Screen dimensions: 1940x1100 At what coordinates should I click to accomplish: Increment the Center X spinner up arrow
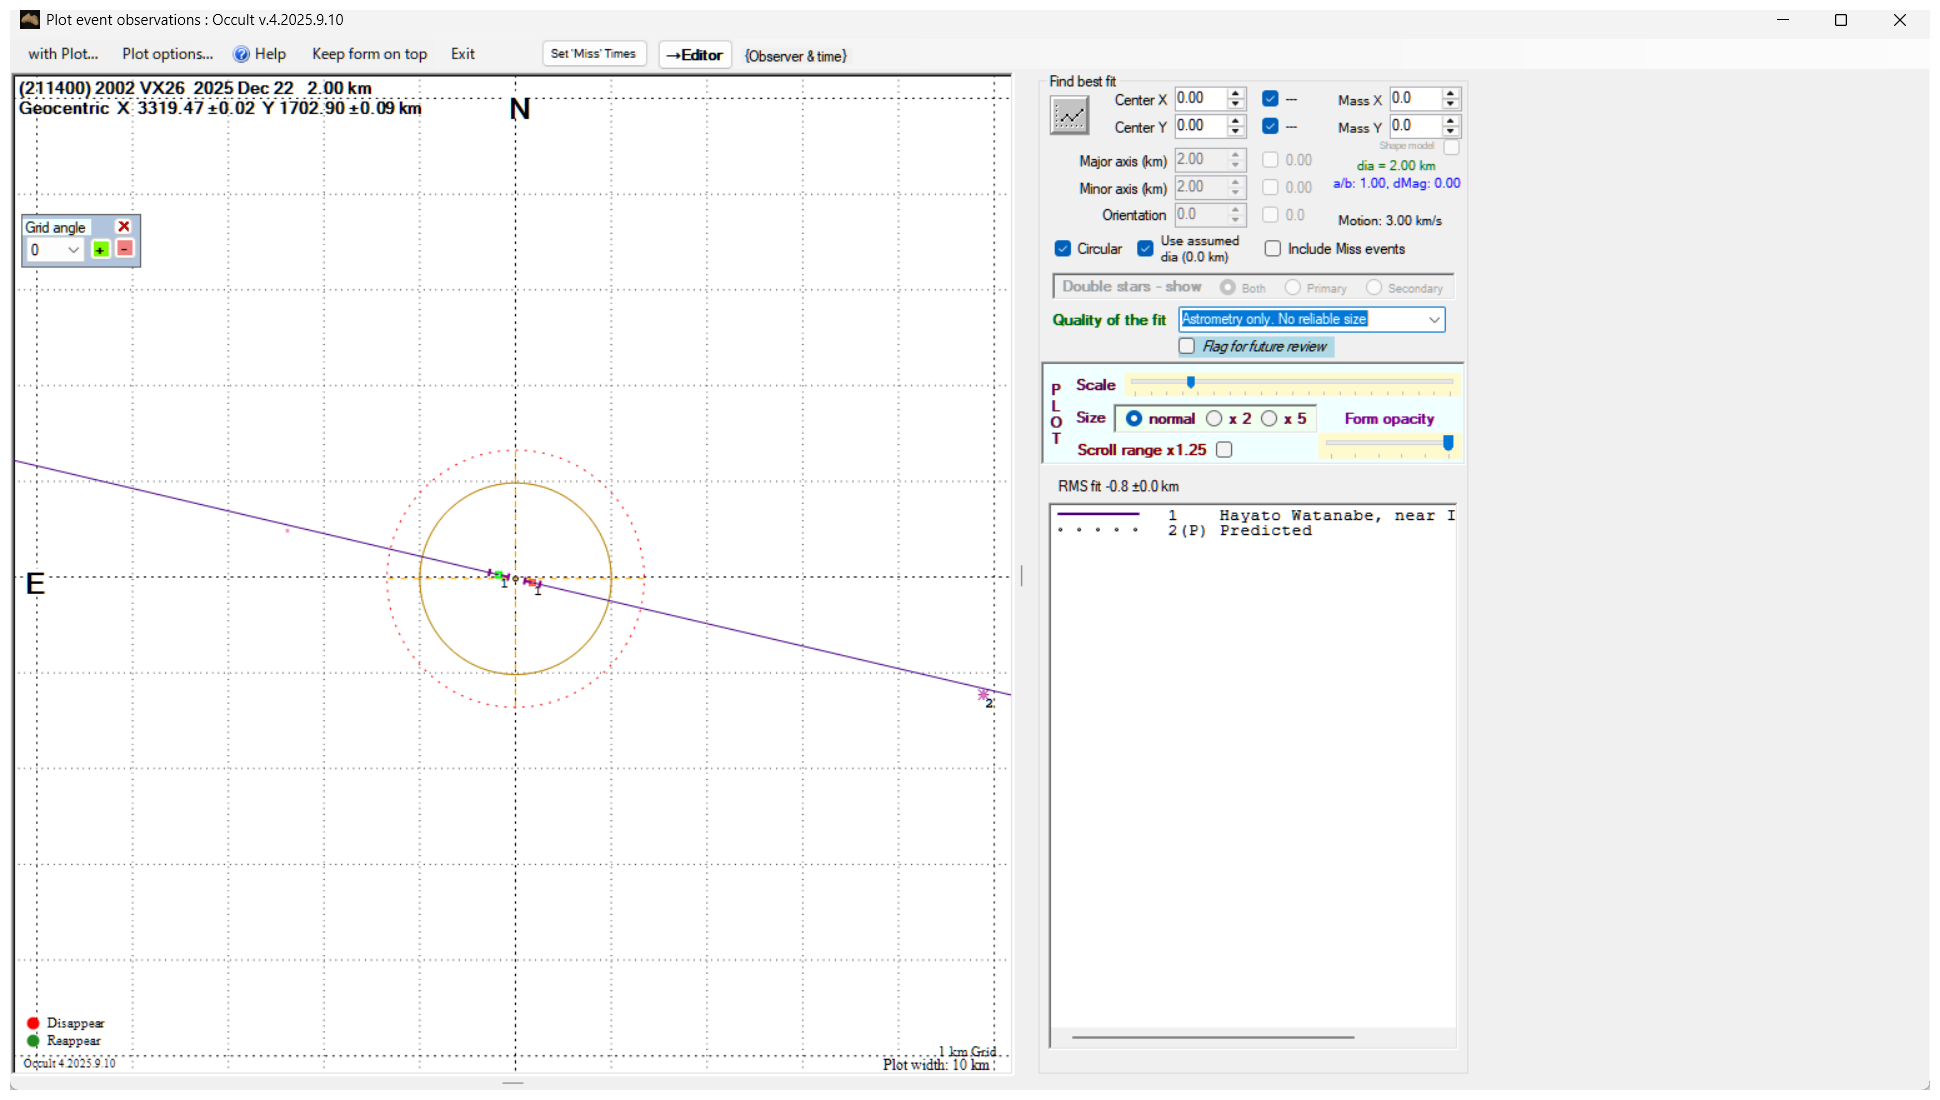click(1236, 93)
